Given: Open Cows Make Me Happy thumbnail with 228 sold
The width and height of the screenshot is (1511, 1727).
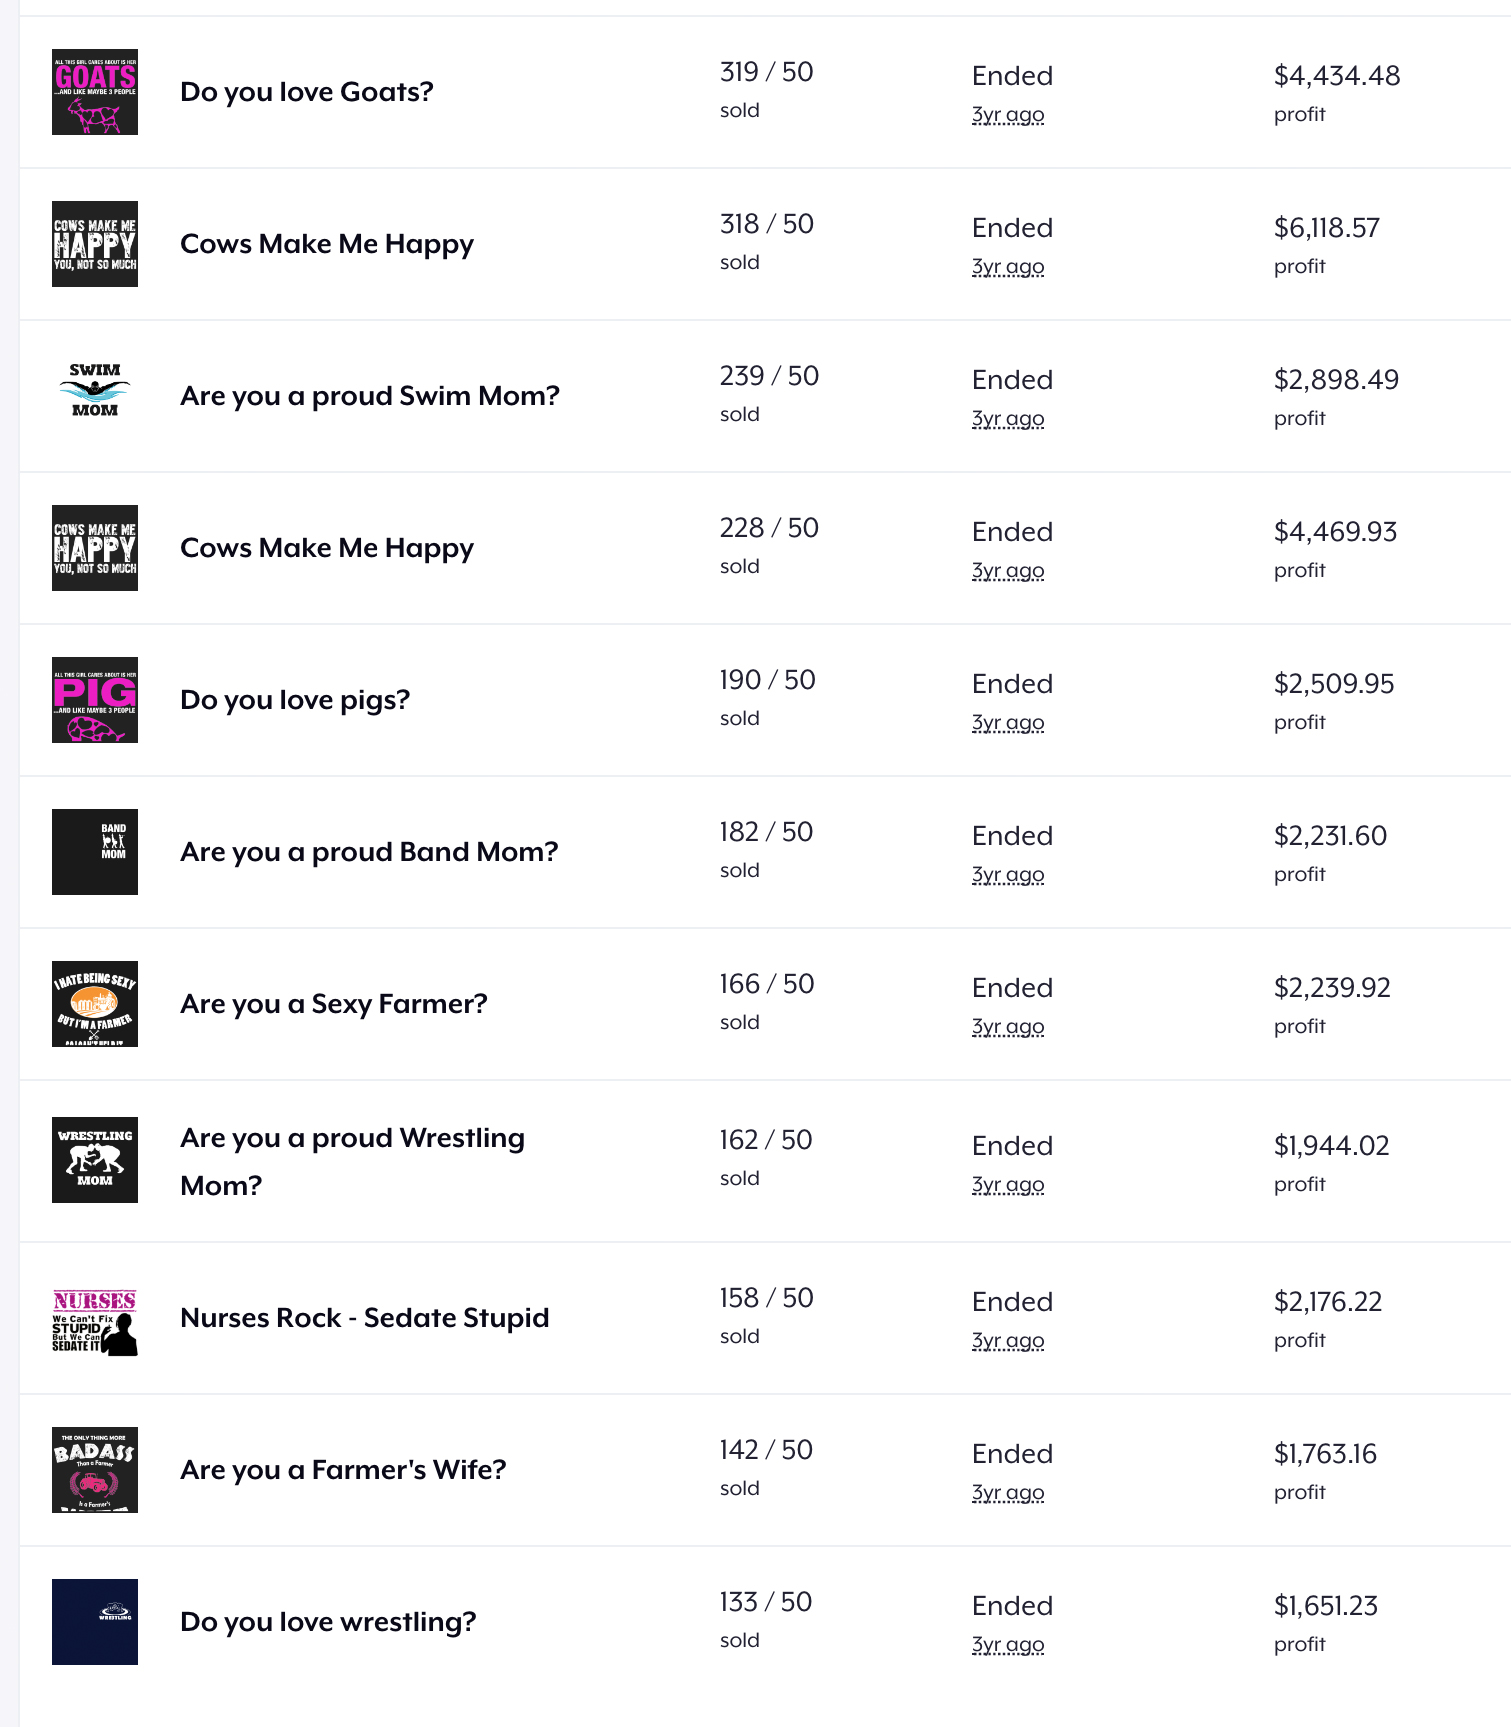Looking at the screenshot, I should pos(95,548).
